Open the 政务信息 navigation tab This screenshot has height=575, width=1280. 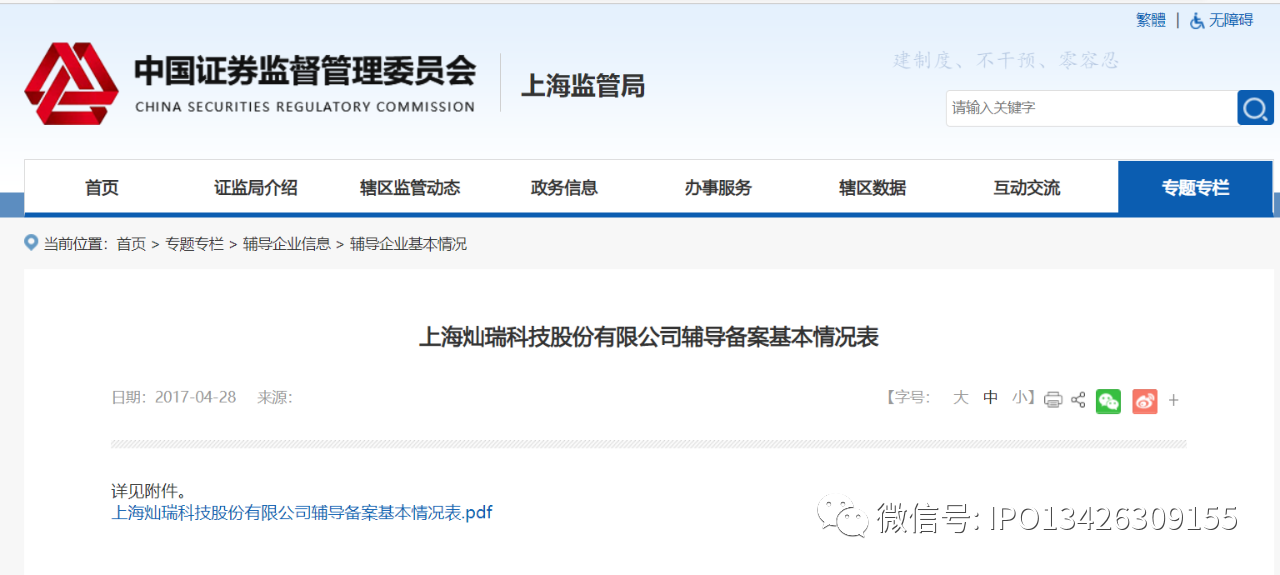564,187
